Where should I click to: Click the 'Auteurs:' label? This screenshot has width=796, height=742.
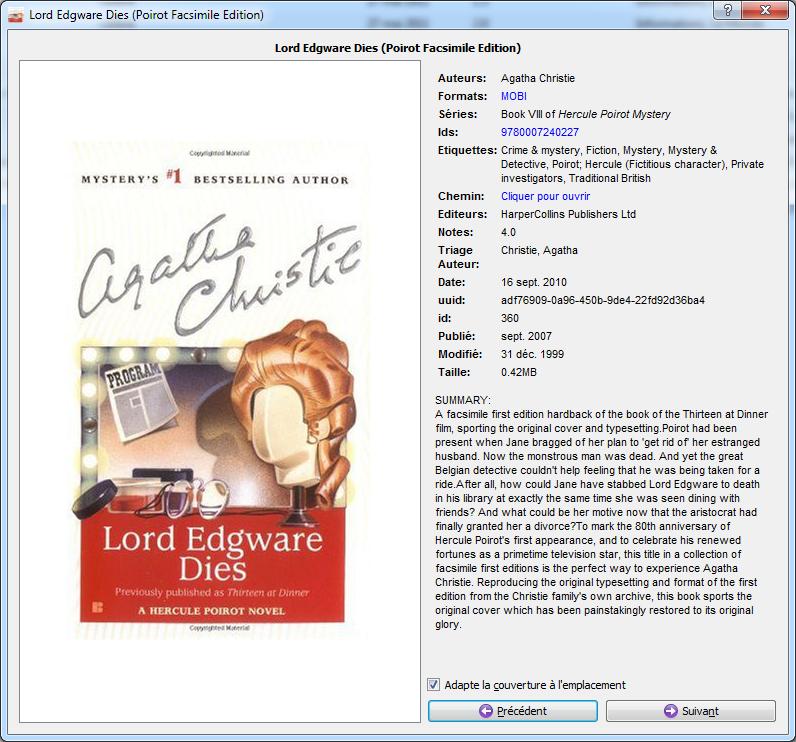coord(462,78)
